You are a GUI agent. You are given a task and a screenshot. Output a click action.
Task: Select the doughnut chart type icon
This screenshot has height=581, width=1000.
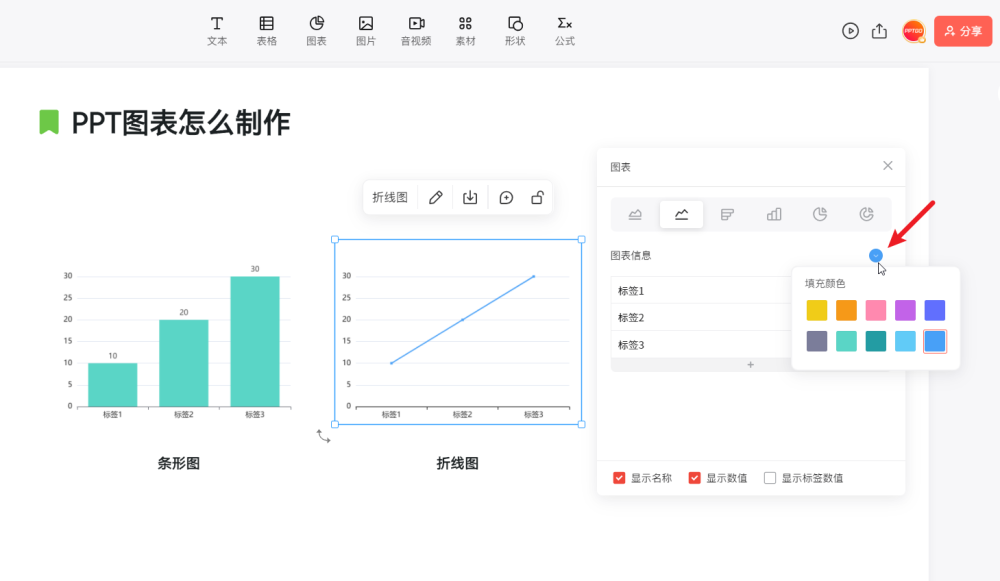865,214
